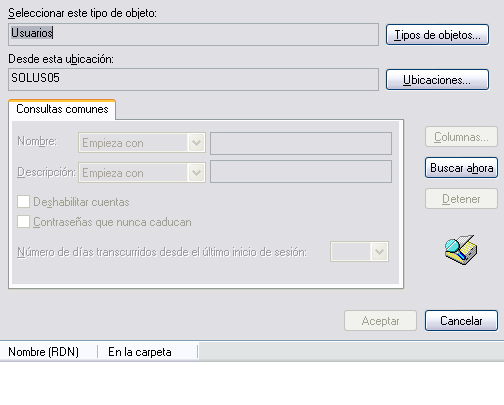Click the Descripción text input field
Image resolution: width=504 pixels, height=405 pixels.
(301, 172)
